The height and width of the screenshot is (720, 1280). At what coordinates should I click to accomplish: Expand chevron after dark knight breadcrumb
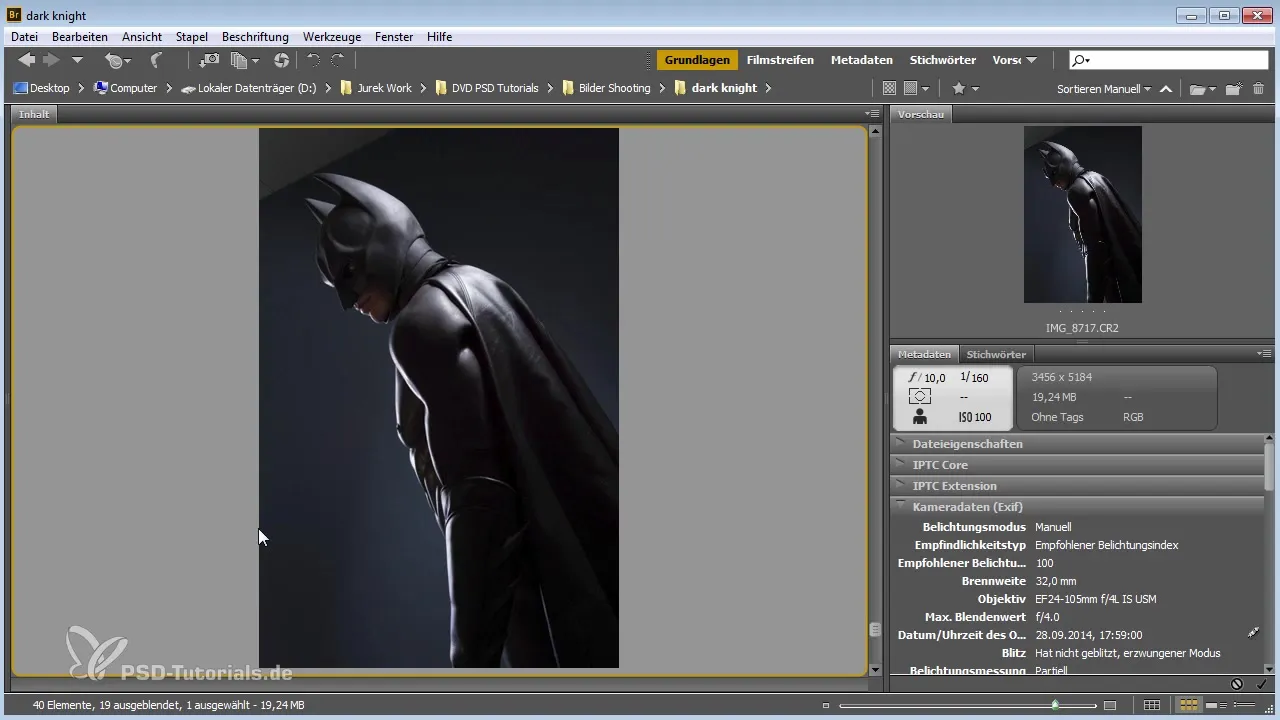[x=768, y=88]
